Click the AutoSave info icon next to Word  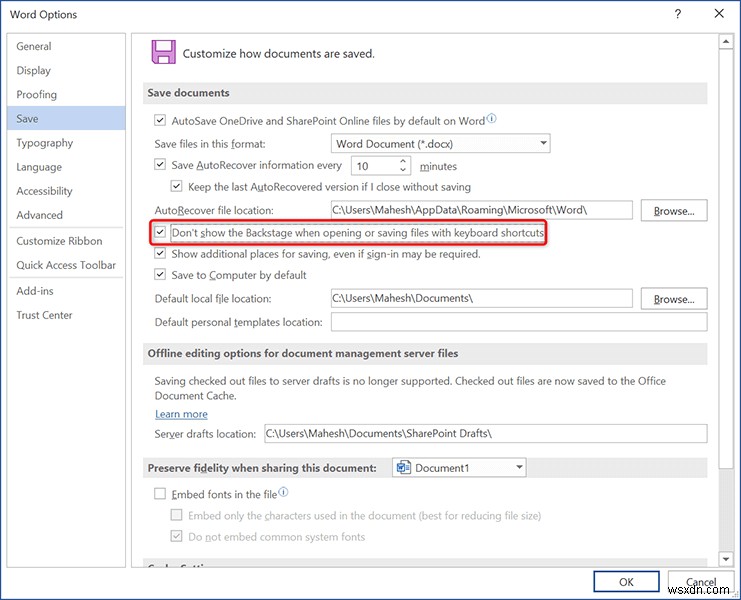point(491,118)
